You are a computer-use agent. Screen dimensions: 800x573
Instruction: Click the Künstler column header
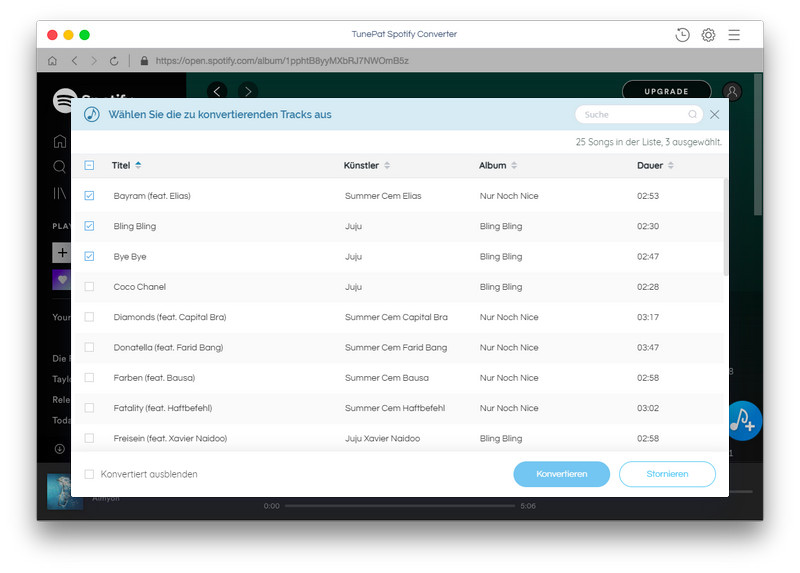click(x=361, y=165)
